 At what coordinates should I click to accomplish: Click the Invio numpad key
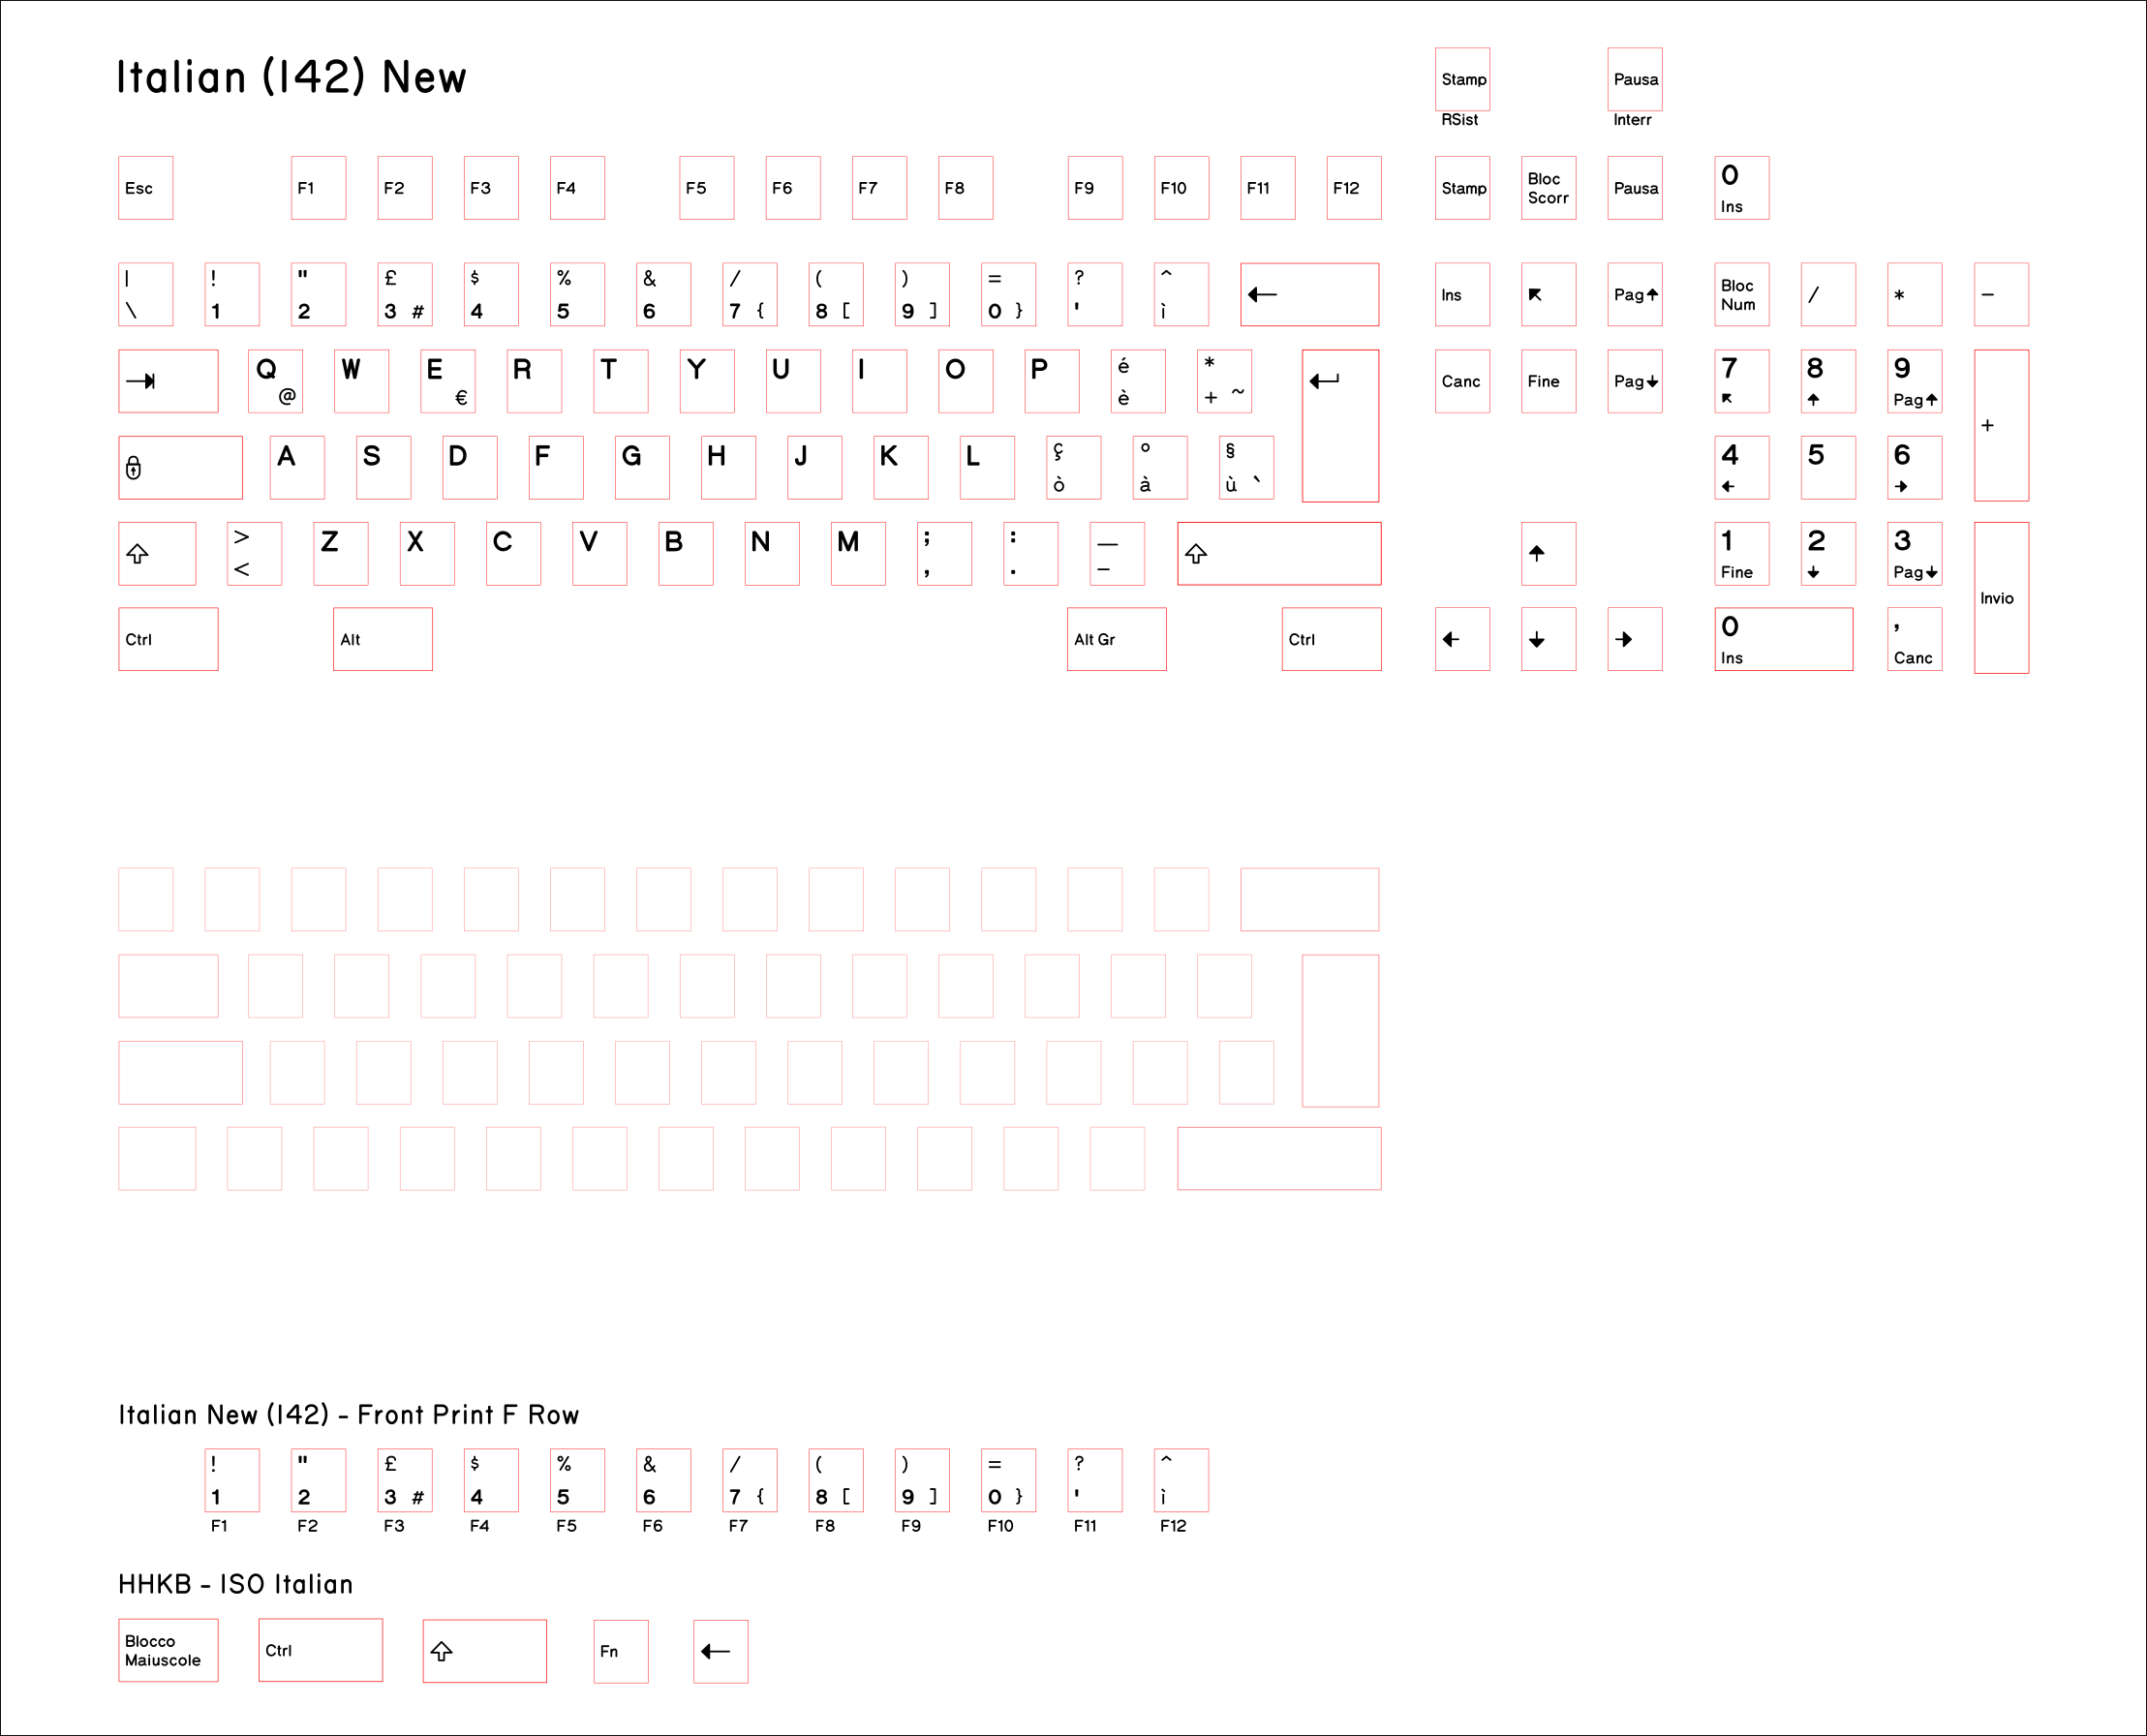2000,597
